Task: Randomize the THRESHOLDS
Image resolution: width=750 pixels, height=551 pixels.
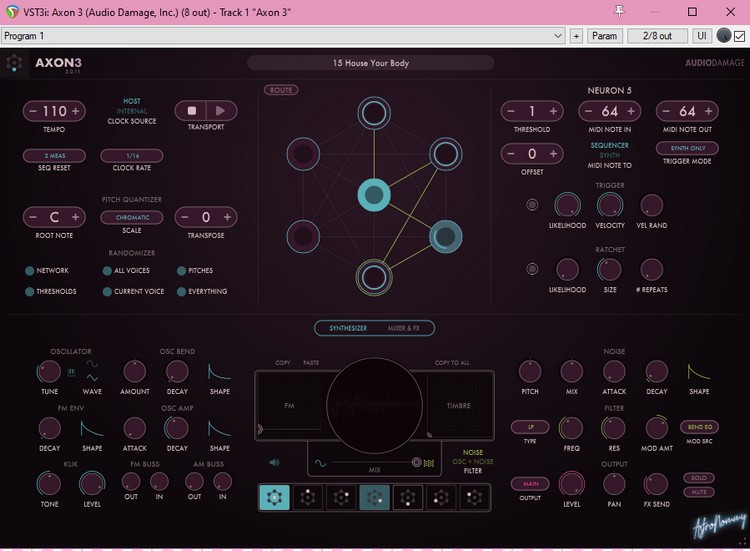Action: pos(51,291)
